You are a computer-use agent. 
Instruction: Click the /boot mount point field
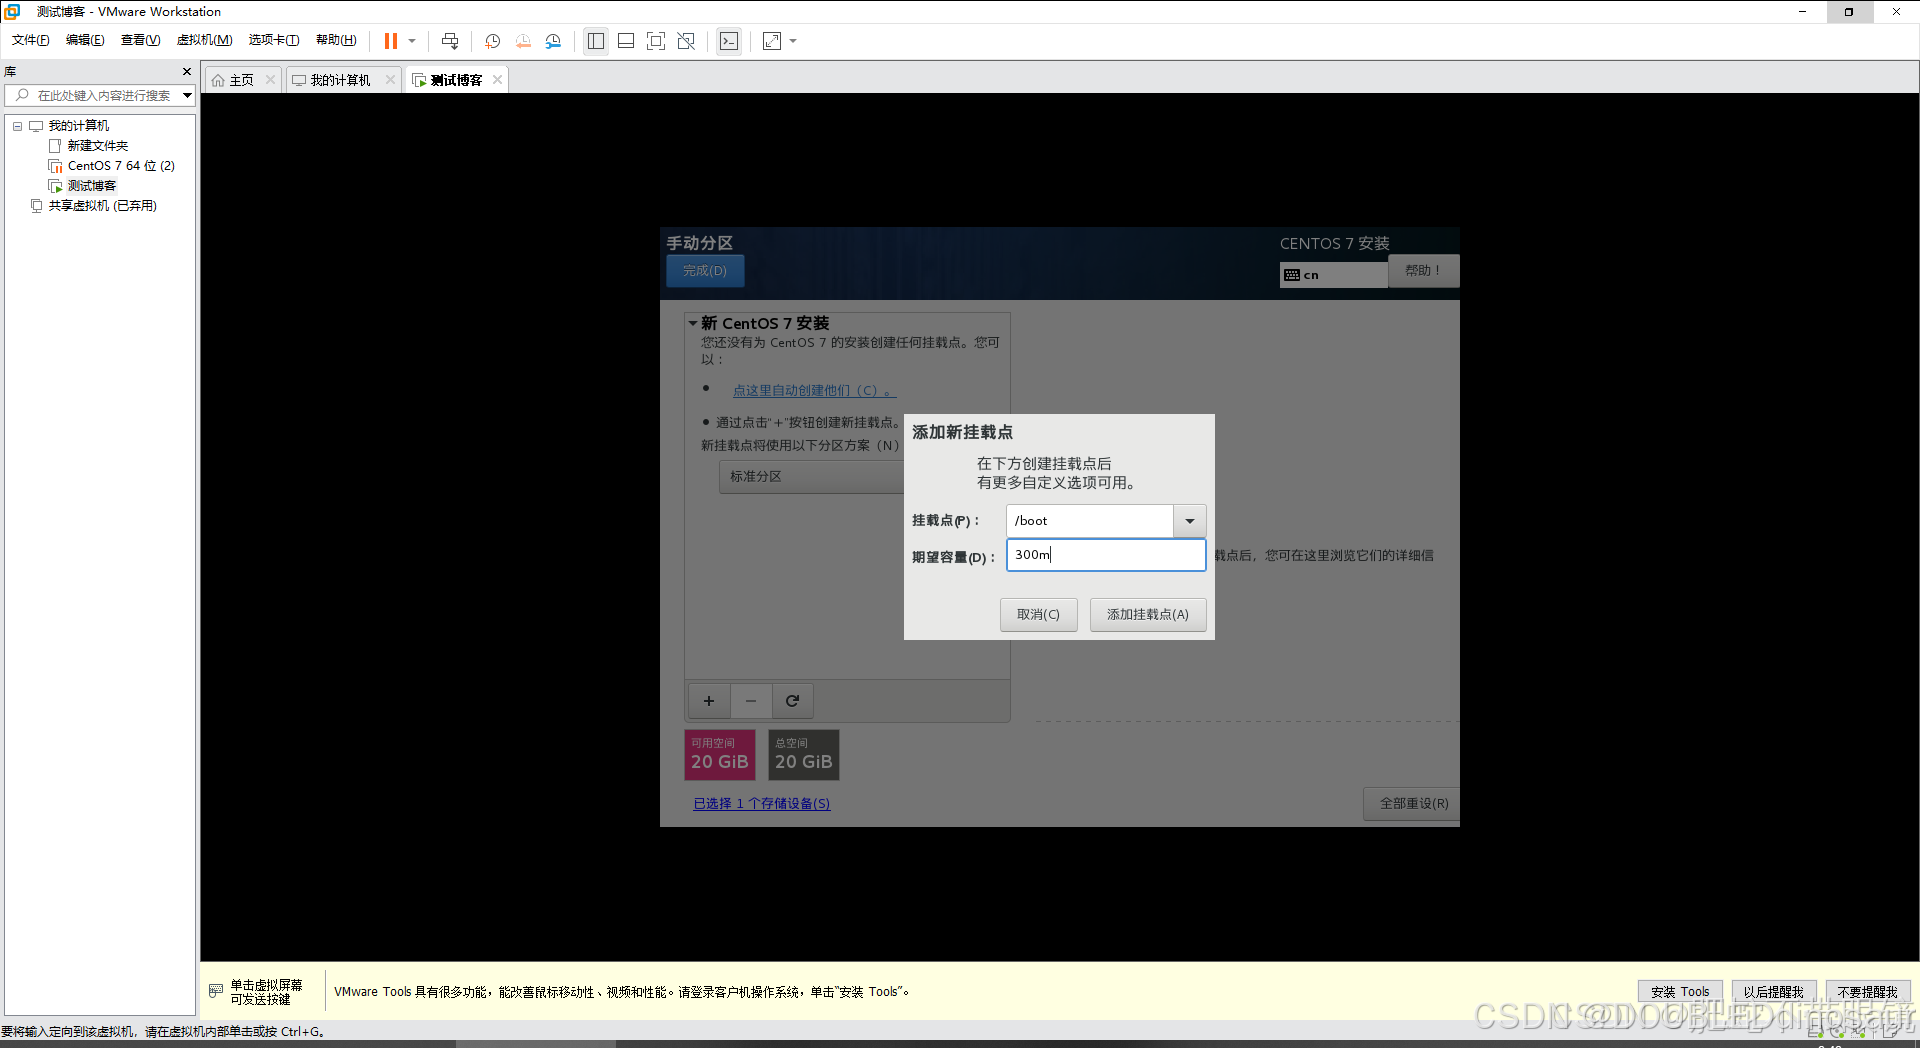click(x=1089, y=521)
